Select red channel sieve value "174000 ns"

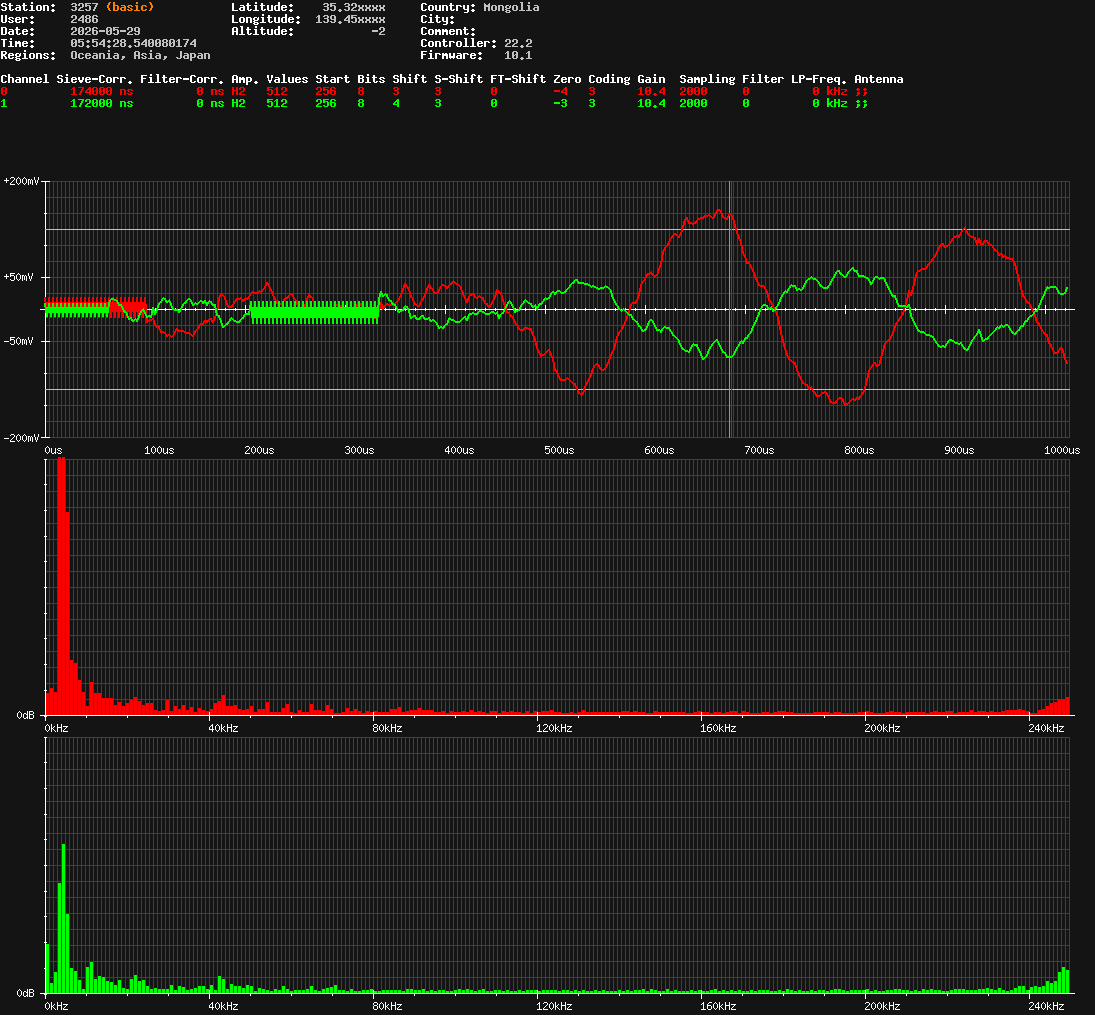(x=101, y=91)
